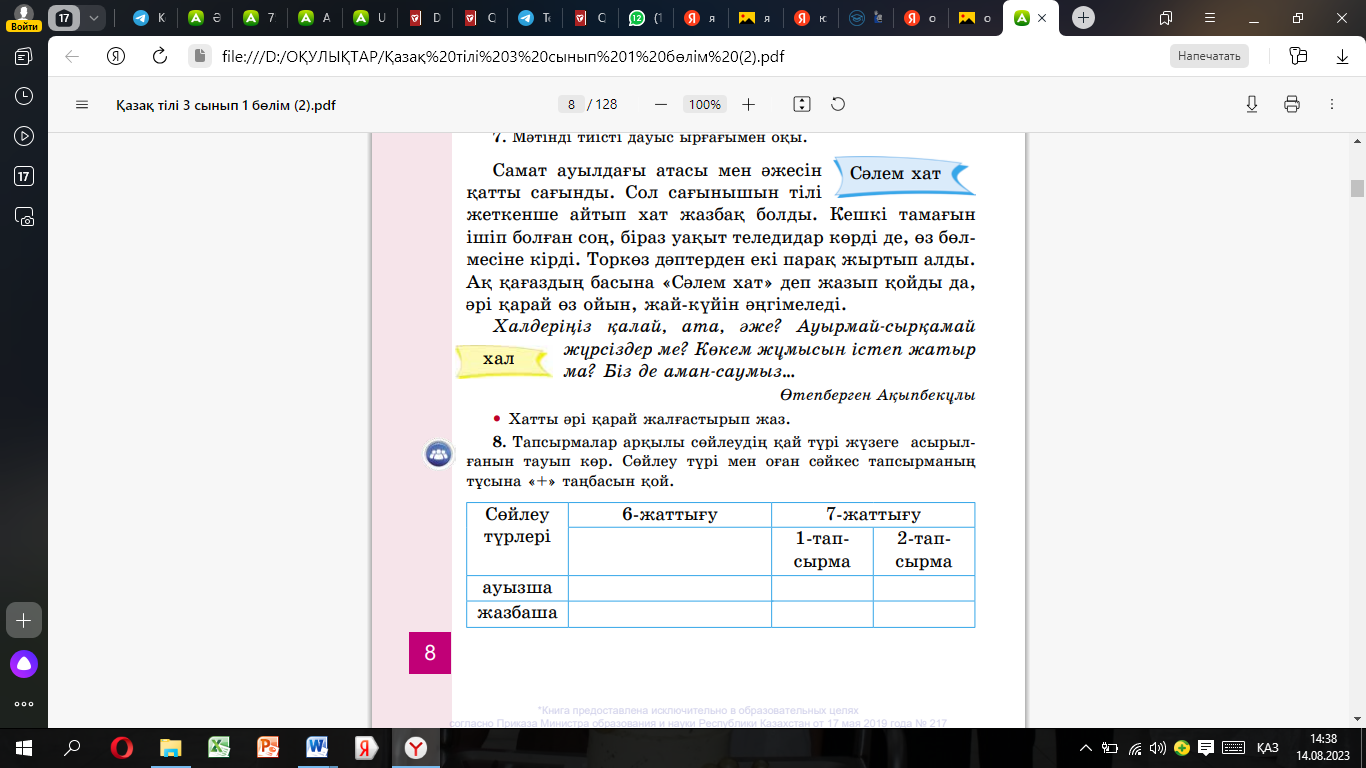1366x768 pixels.
Task: Print the PDF using the printer icon
Action: click(x=1292, y=104)
